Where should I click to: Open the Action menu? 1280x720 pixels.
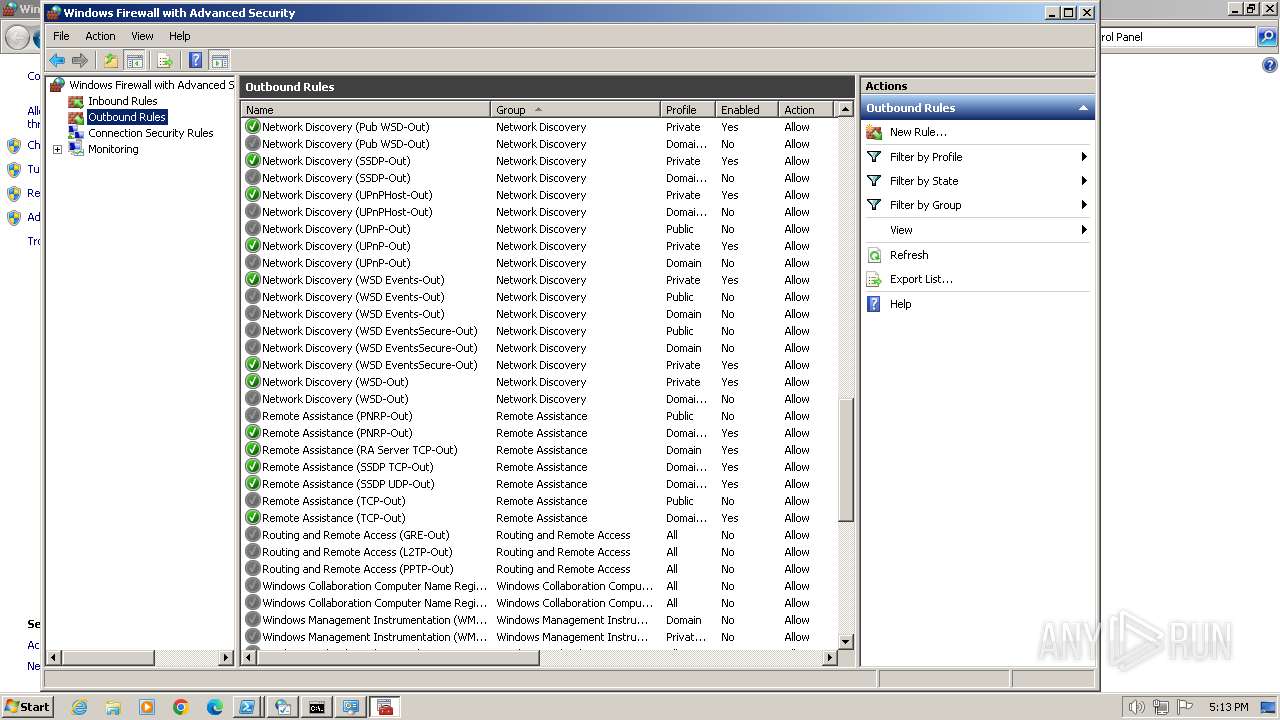(100, 36)
